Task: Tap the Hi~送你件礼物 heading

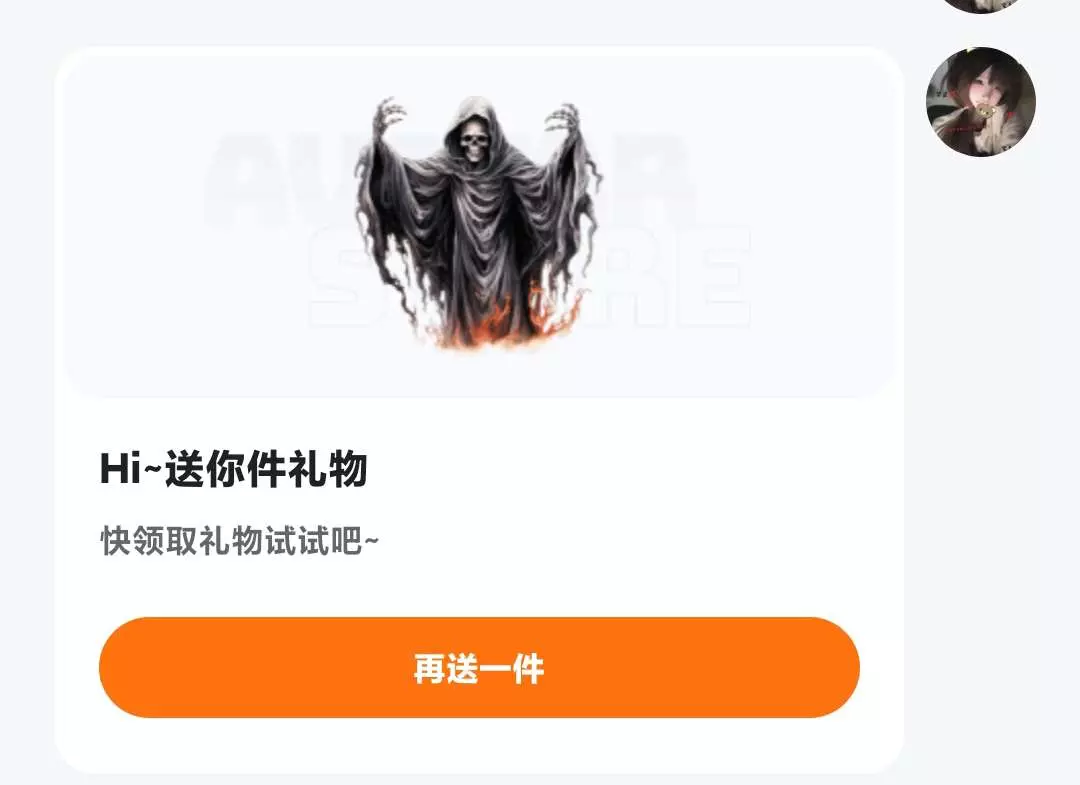Action: point(233,469)
